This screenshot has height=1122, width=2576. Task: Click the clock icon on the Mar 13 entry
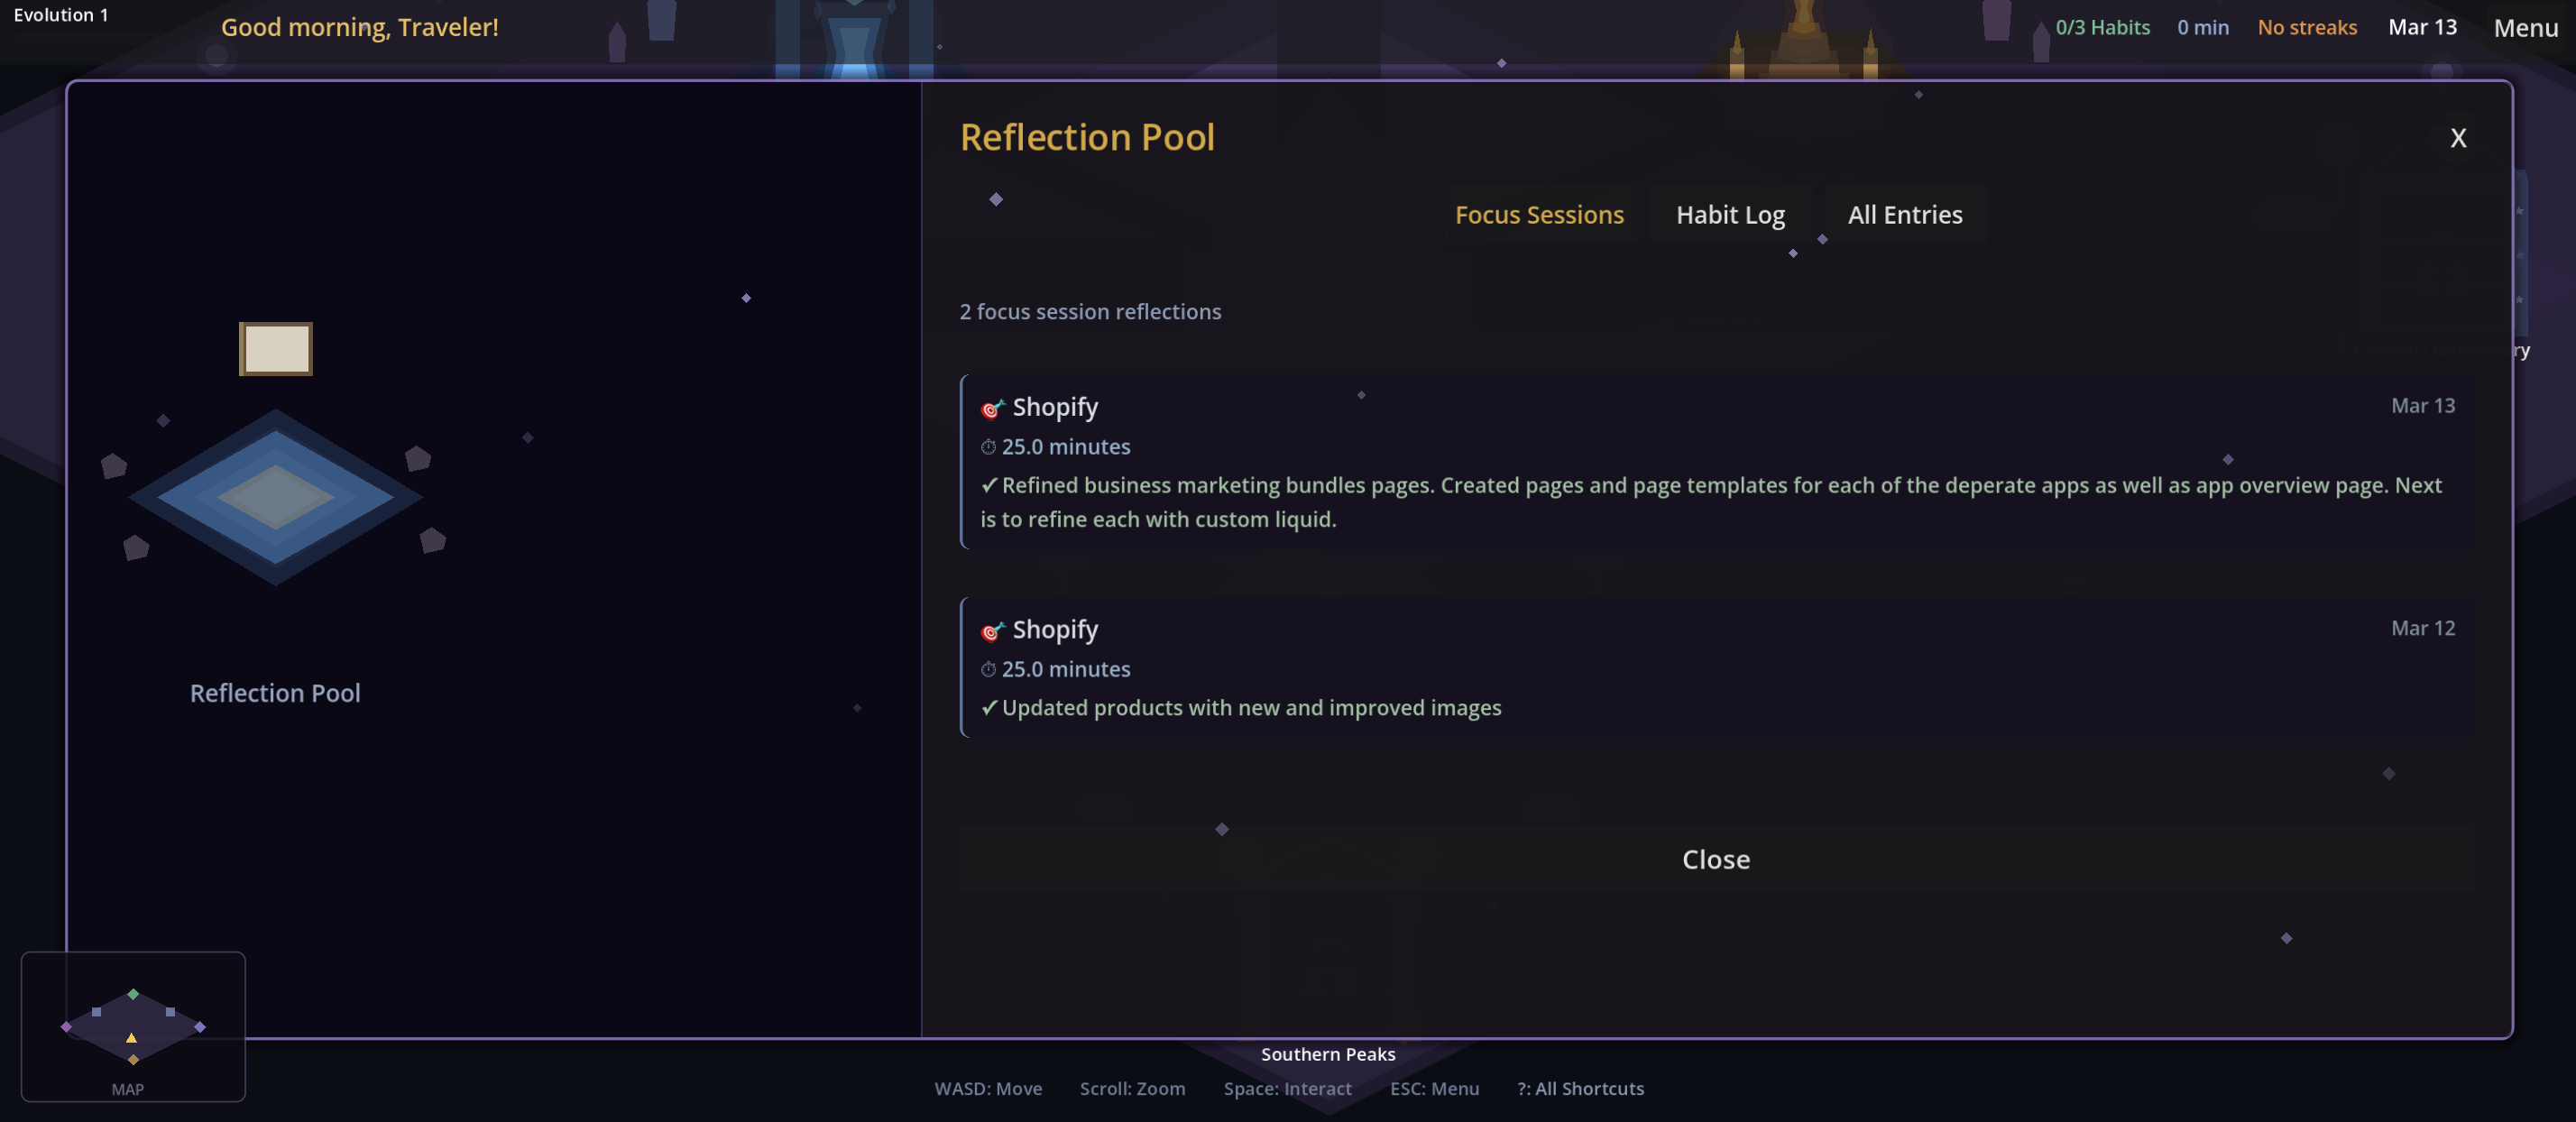988,447
